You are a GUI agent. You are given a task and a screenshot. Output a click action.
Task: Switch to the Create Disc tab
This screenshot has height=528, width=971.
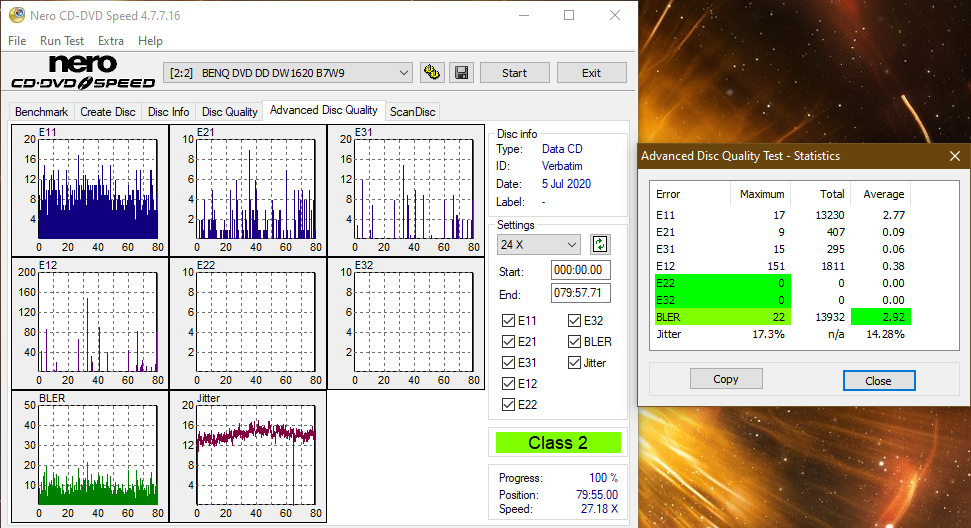point(108,112)
